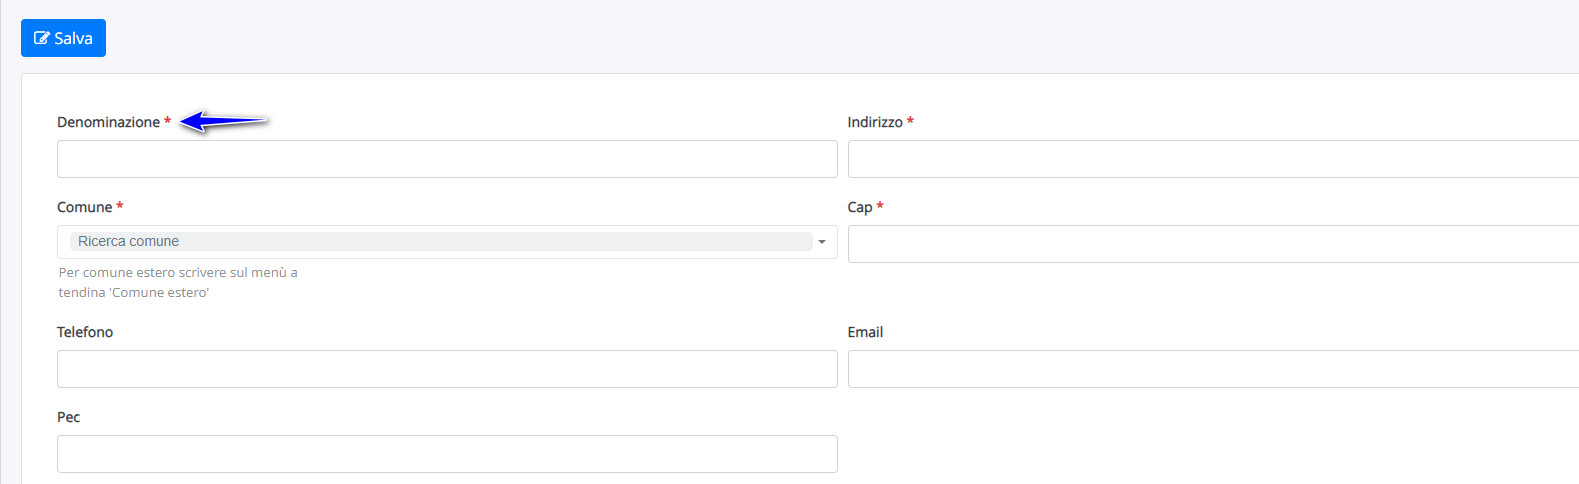Click the blue Salva button
Screen dimensions: 1579x484
[x=63, y=38]
